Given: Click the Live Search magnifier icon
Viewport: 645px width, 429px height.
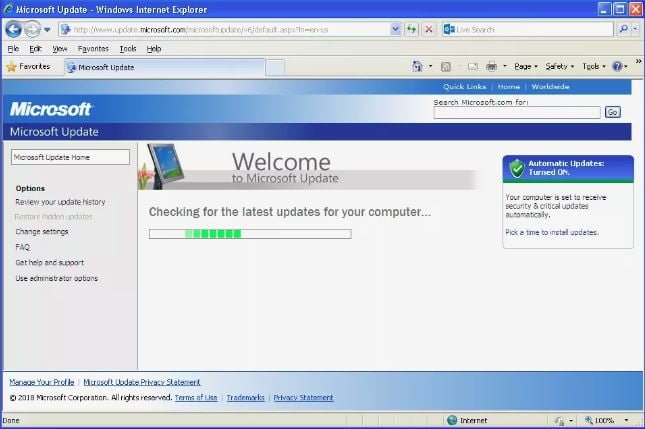Looking at the screenshot, I should tap(622, 29).
